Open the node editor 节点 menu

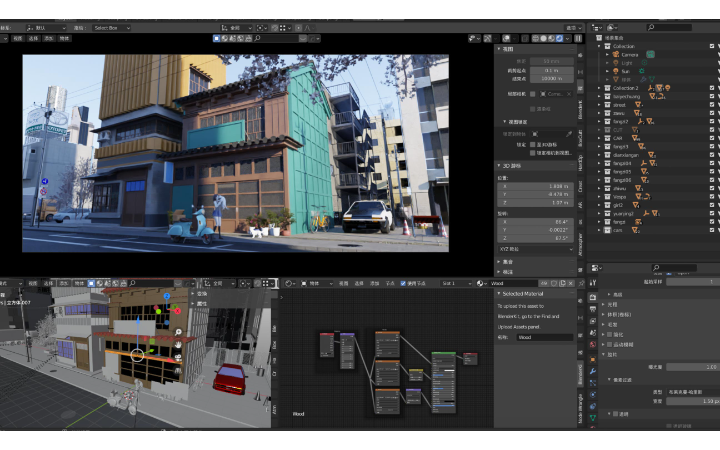[x=390, y=283]
